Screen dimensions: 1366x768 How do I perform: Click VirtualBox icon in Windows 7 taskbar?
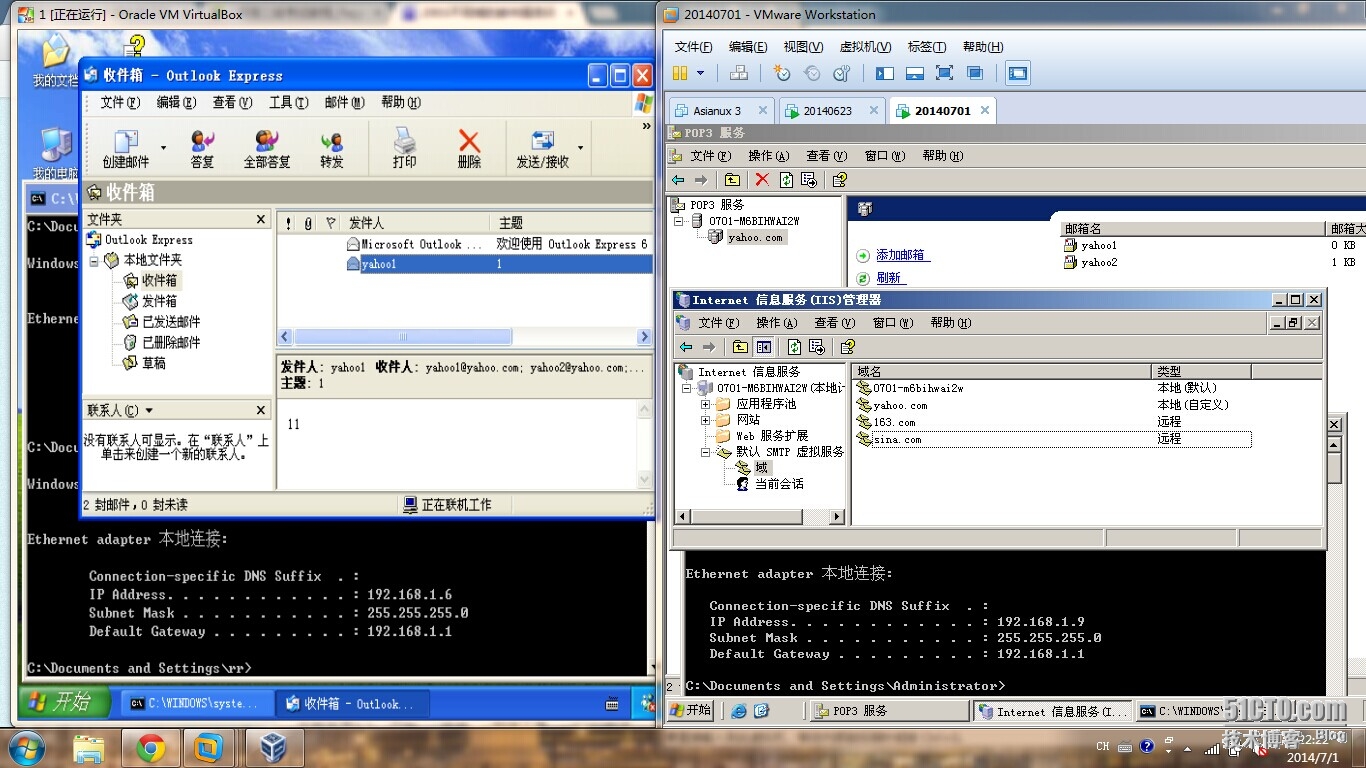(x=272, y=748)
